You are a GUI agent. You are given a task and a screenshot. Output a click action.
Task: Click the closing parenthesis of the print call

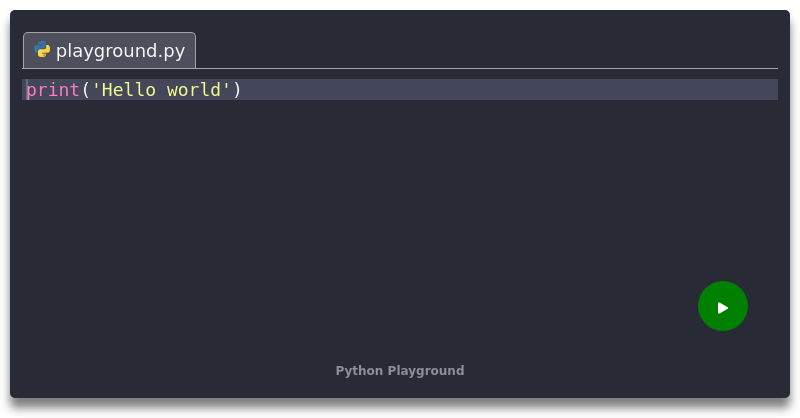point(238,90)
